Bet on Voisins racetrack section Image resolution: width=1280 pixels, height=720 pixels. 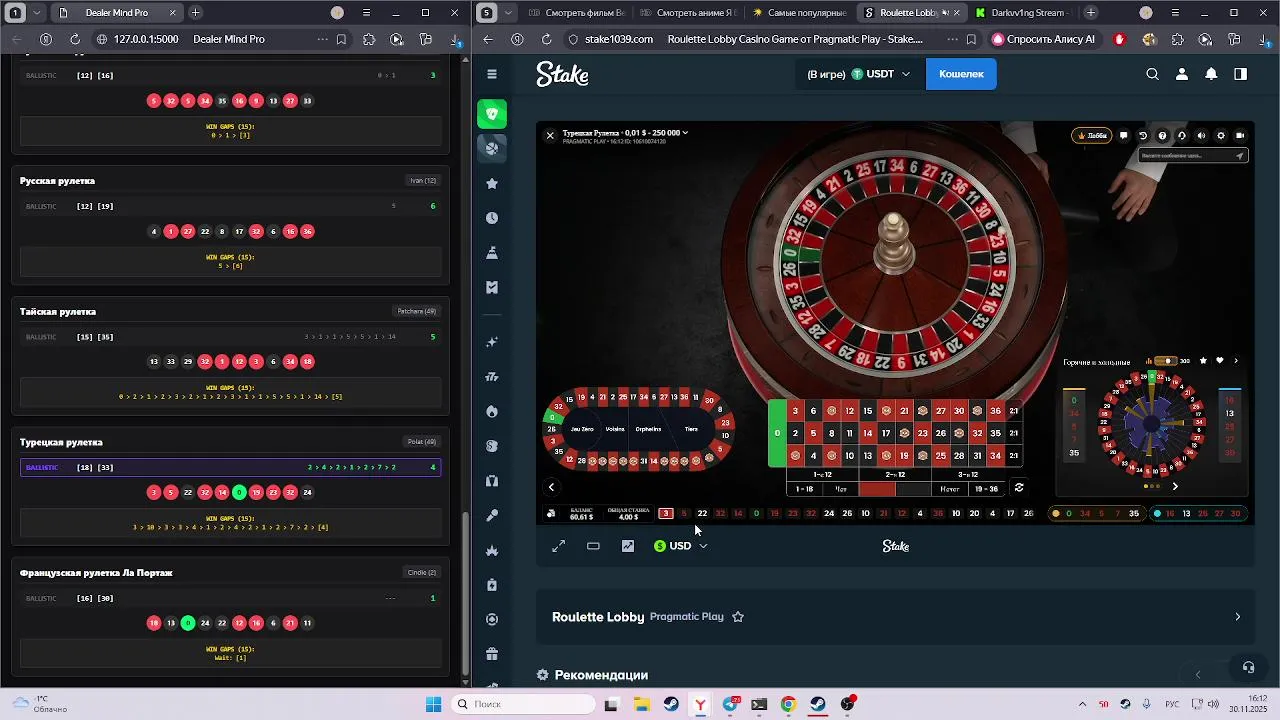click(x=615, y=429)
